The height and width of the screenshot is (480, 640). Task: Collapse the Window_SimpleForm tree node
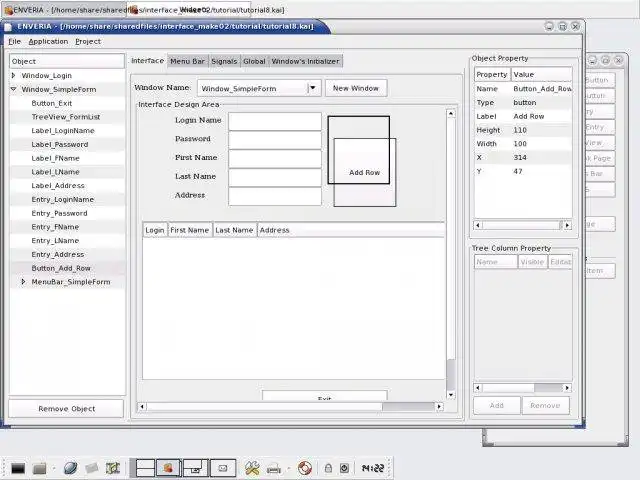[x=13, y=89]
